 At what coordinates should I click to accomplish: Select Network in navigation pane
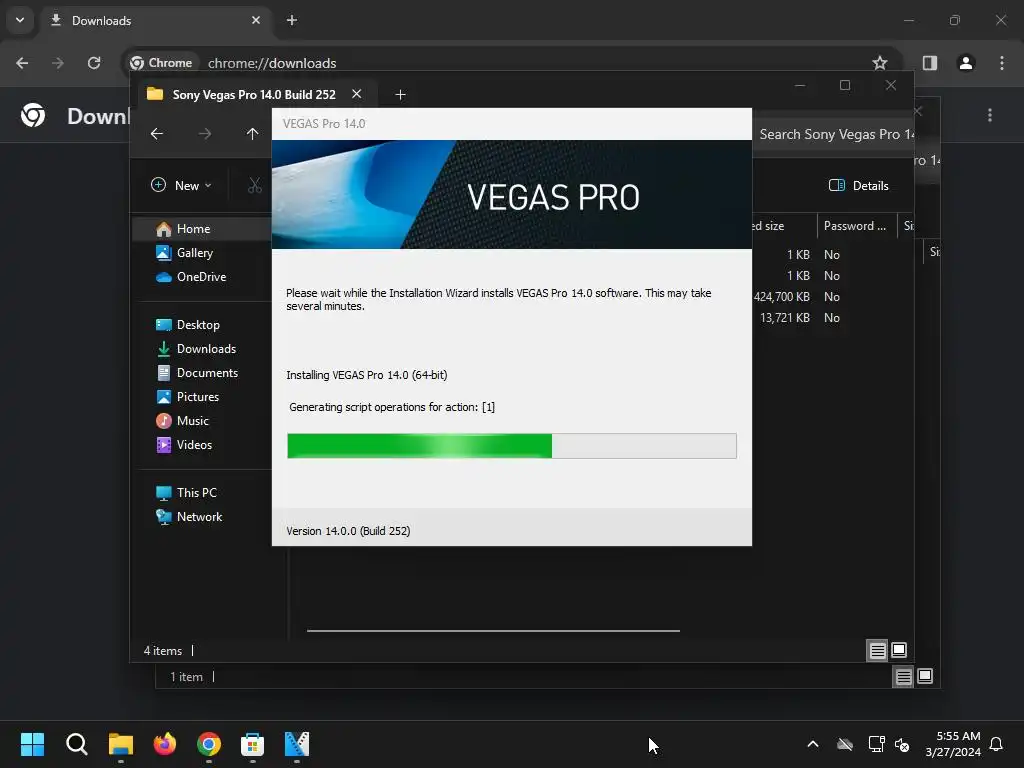[x=199, y=517]
